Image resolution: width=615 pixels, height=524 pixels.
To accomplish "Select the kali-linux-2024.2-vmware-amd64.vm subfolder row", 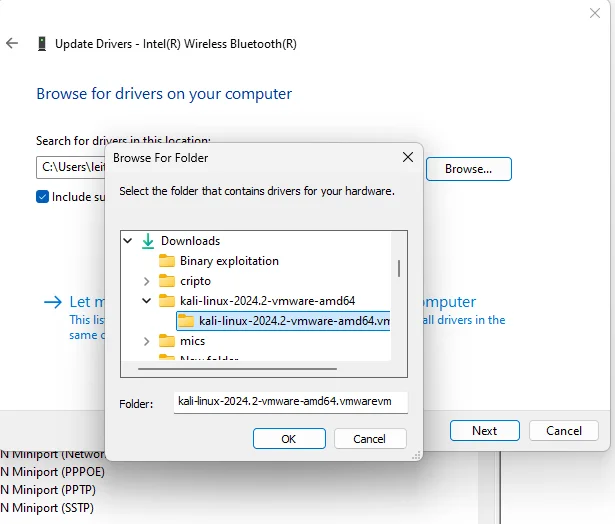I will (x=283, y=321).
